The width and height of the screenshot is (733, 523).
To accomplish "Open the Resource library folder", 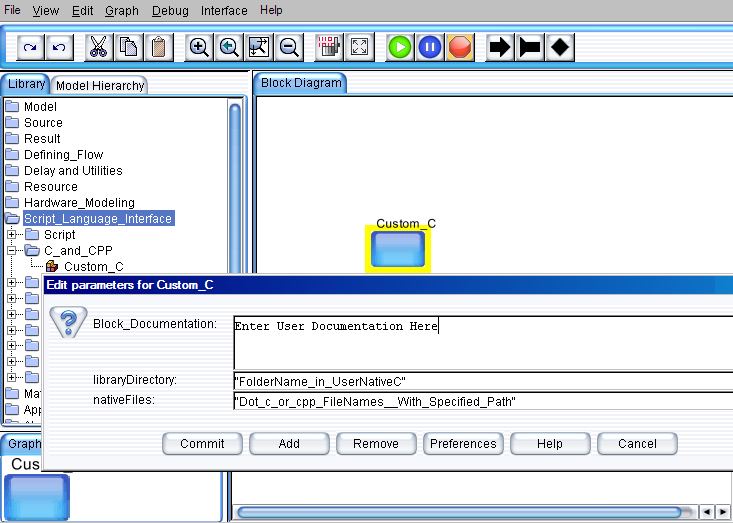I will [x=42, y=186].
